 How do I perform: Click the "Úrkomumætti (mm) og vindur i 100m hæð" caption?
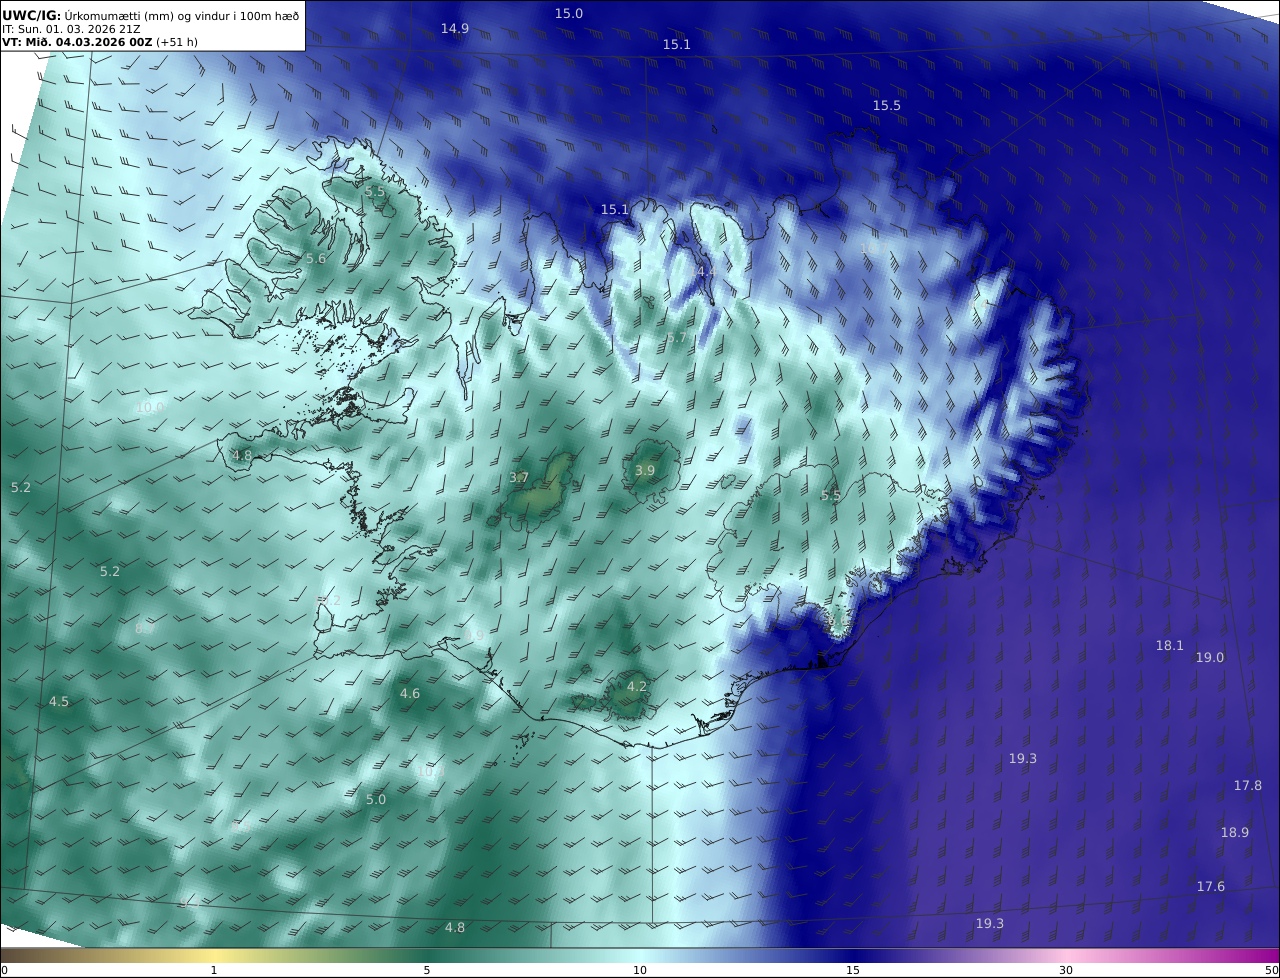(182, 16)
